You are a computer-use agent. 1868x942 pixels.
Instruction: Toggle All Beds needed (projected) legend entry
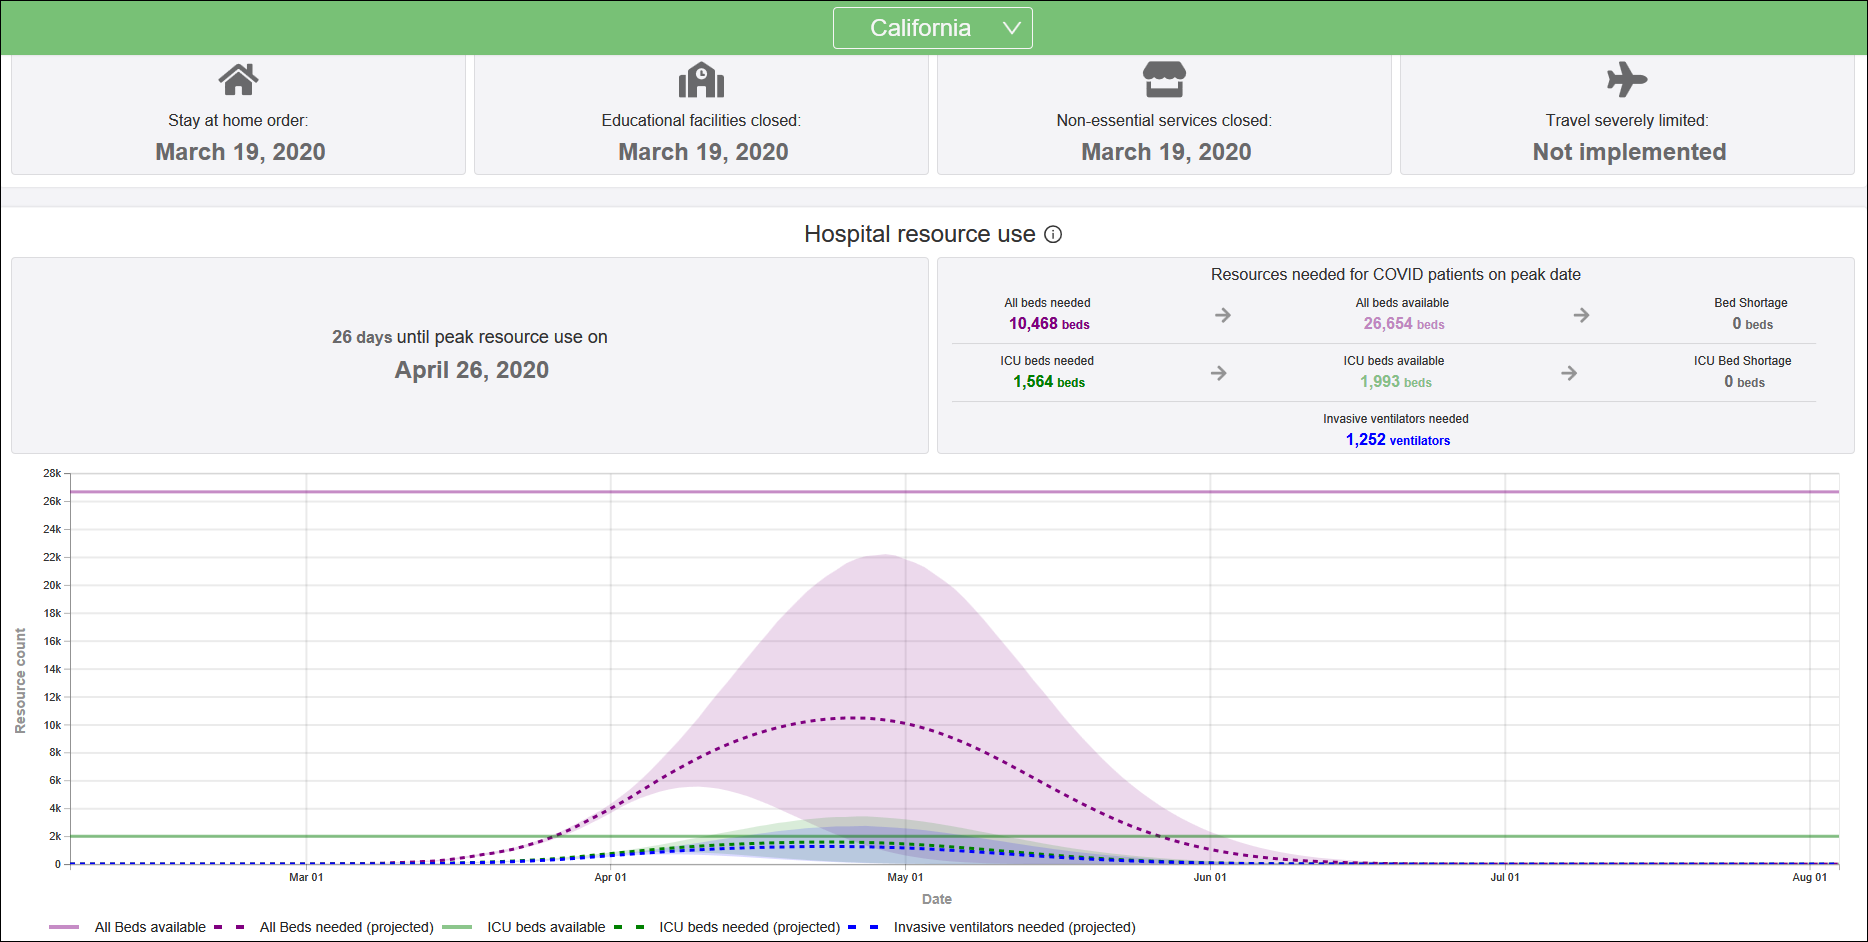(x=323, y=927)
